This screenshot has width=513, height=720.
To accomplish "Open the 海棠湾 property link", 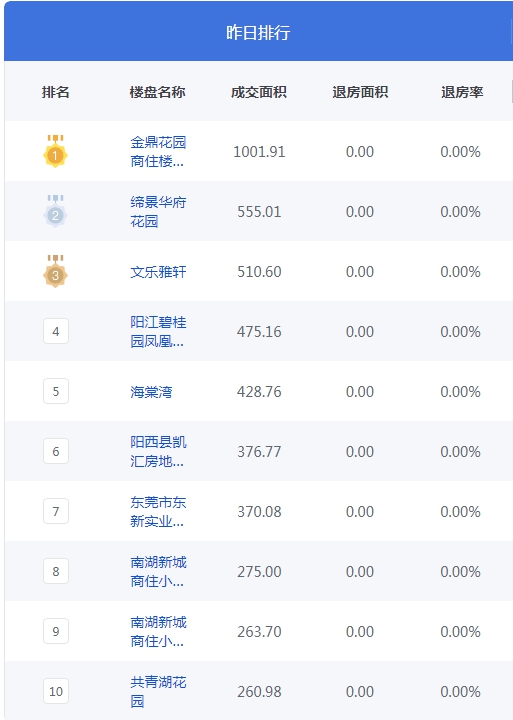I will 151,392.
